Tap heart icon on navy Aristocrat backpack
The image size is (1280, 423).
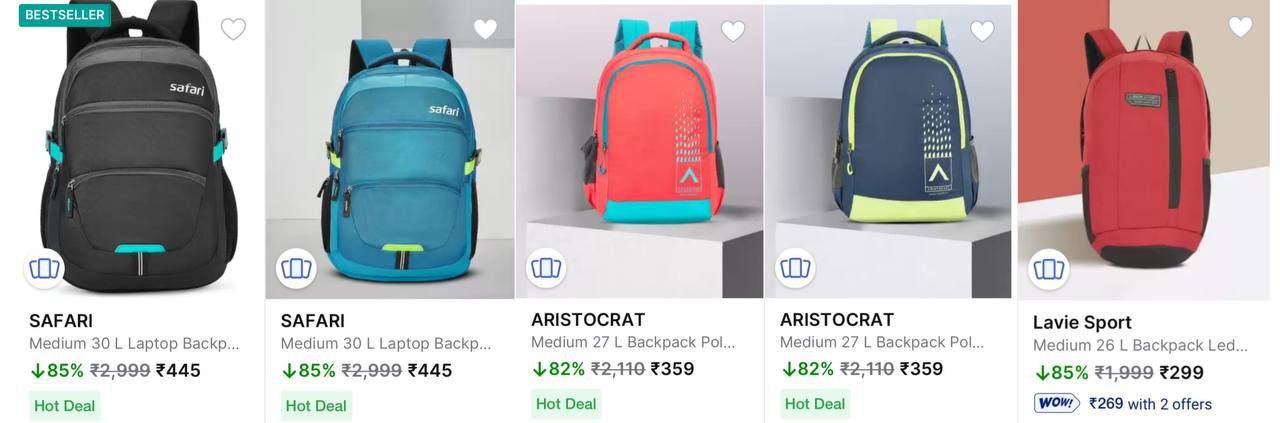point(982,31)
